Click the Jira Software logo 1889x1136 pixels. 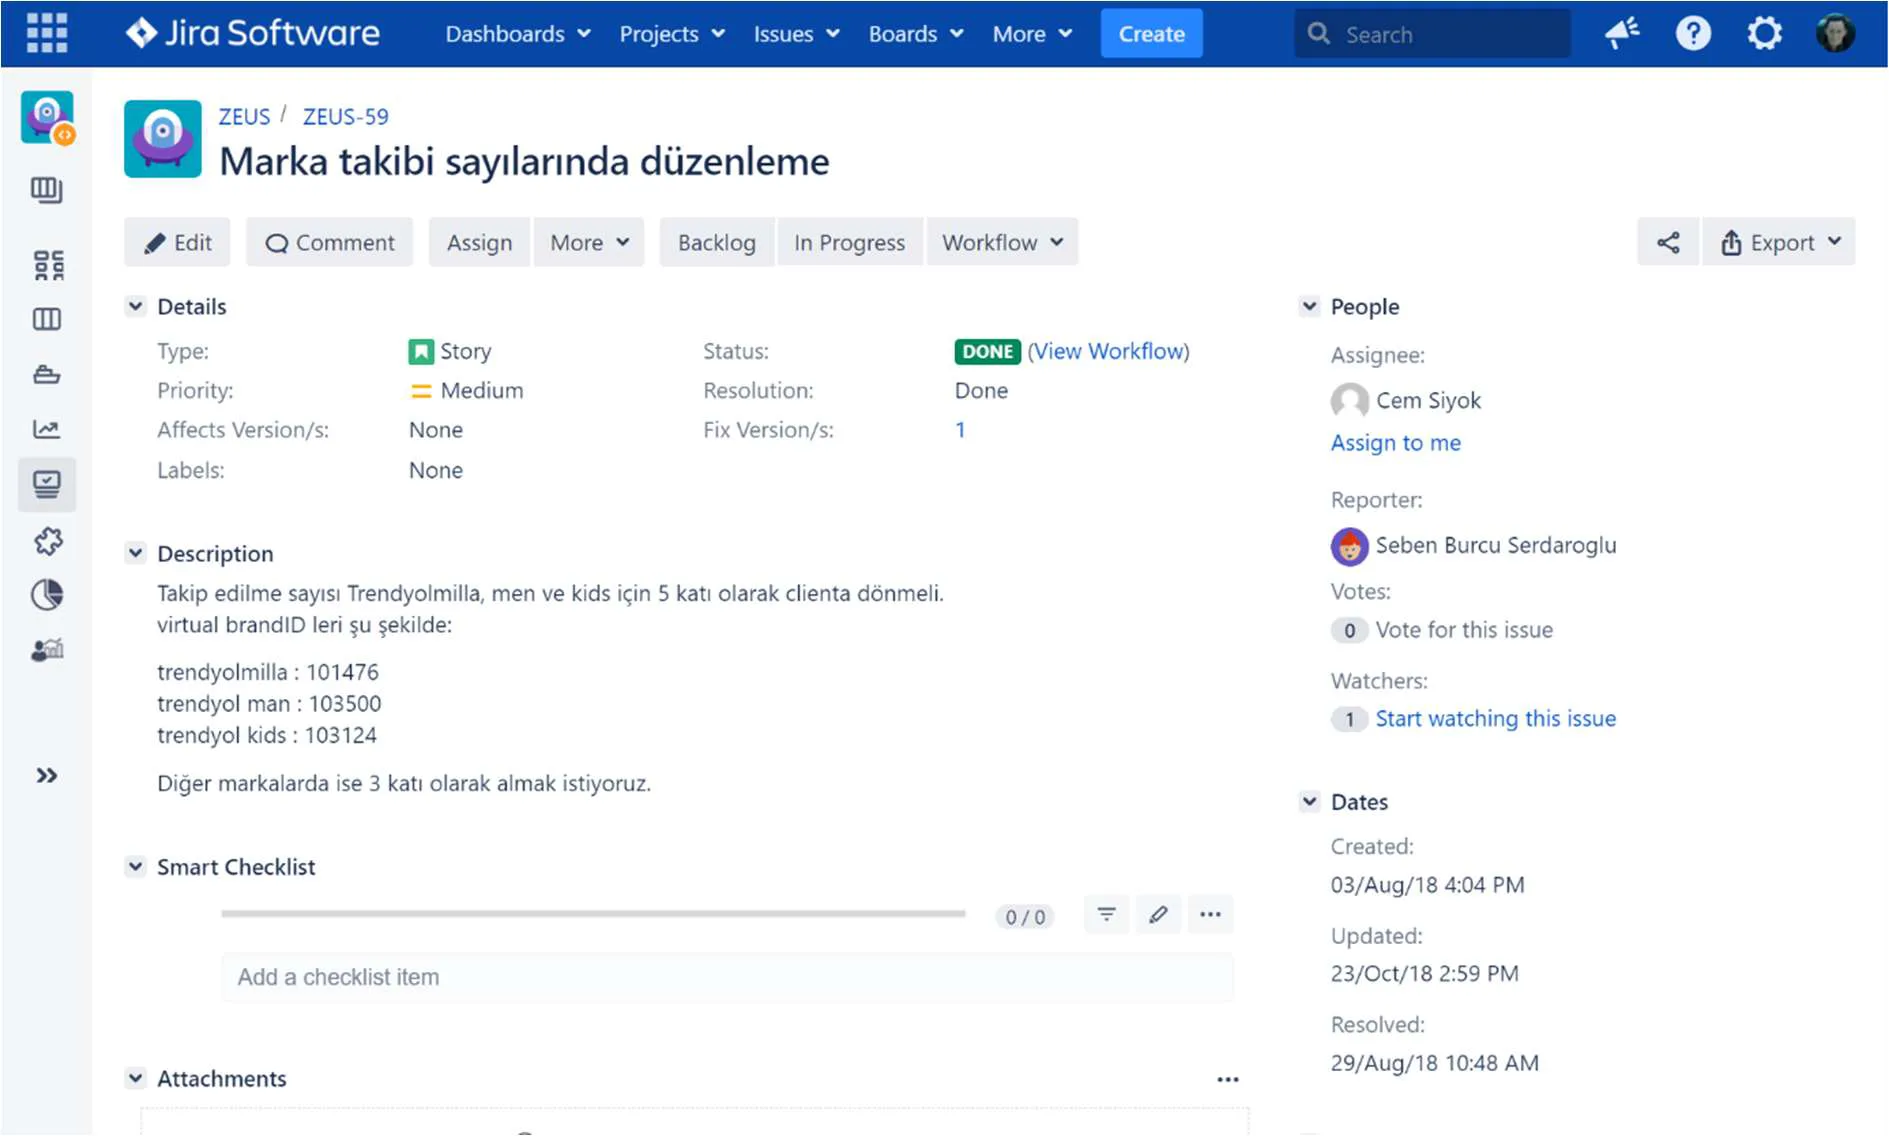tap(253, 33)
